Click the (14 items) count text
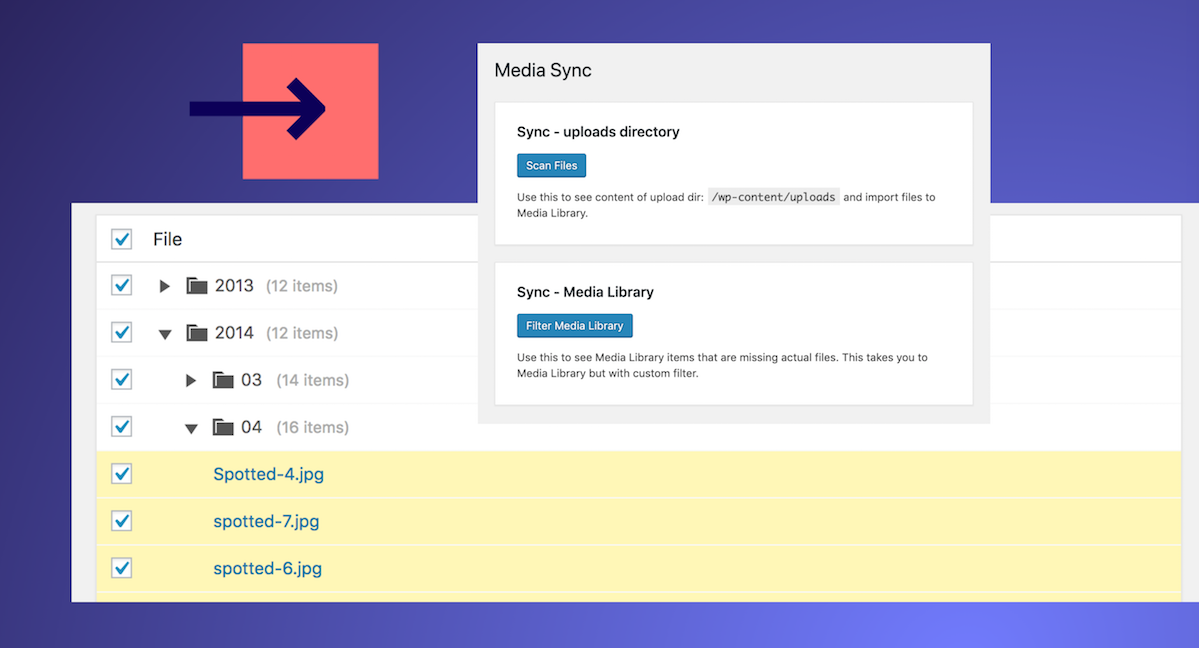Viewport: 1199px width, 648px height. tap(313, 380)
